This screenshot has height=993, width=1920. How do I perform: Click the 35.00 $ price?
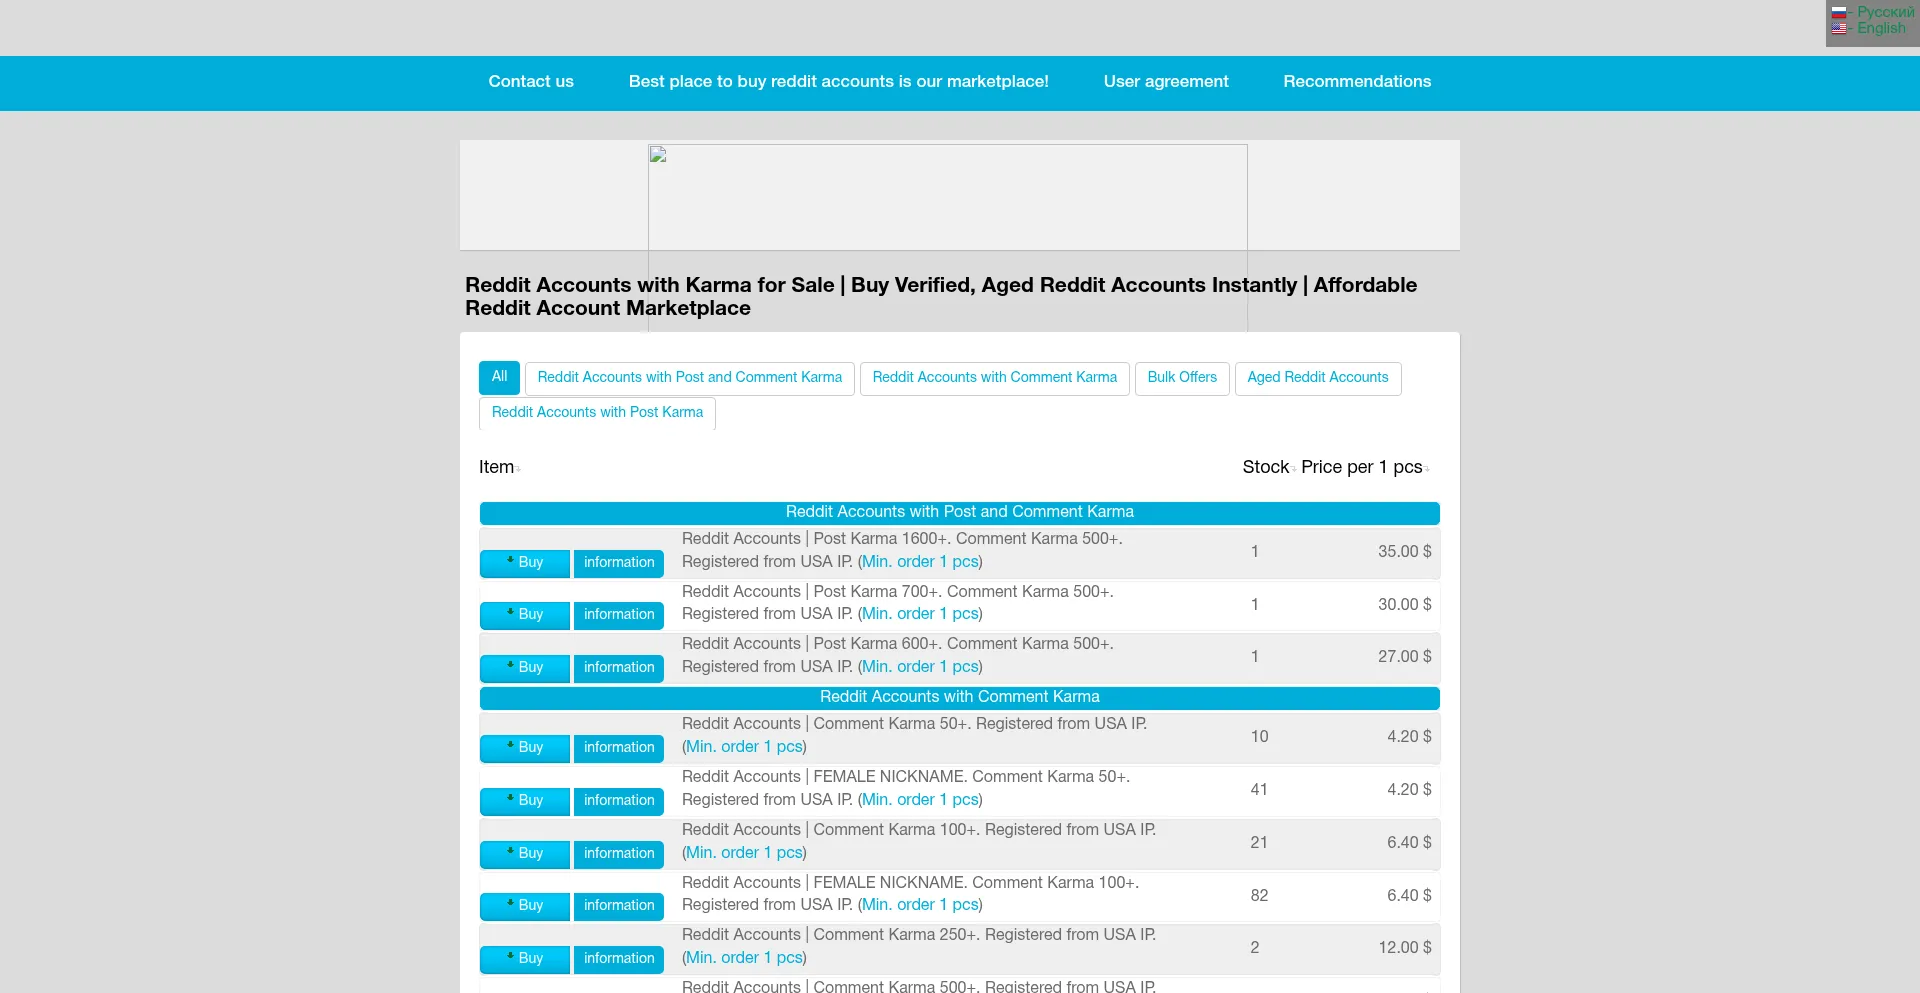tap(1404, 552)
